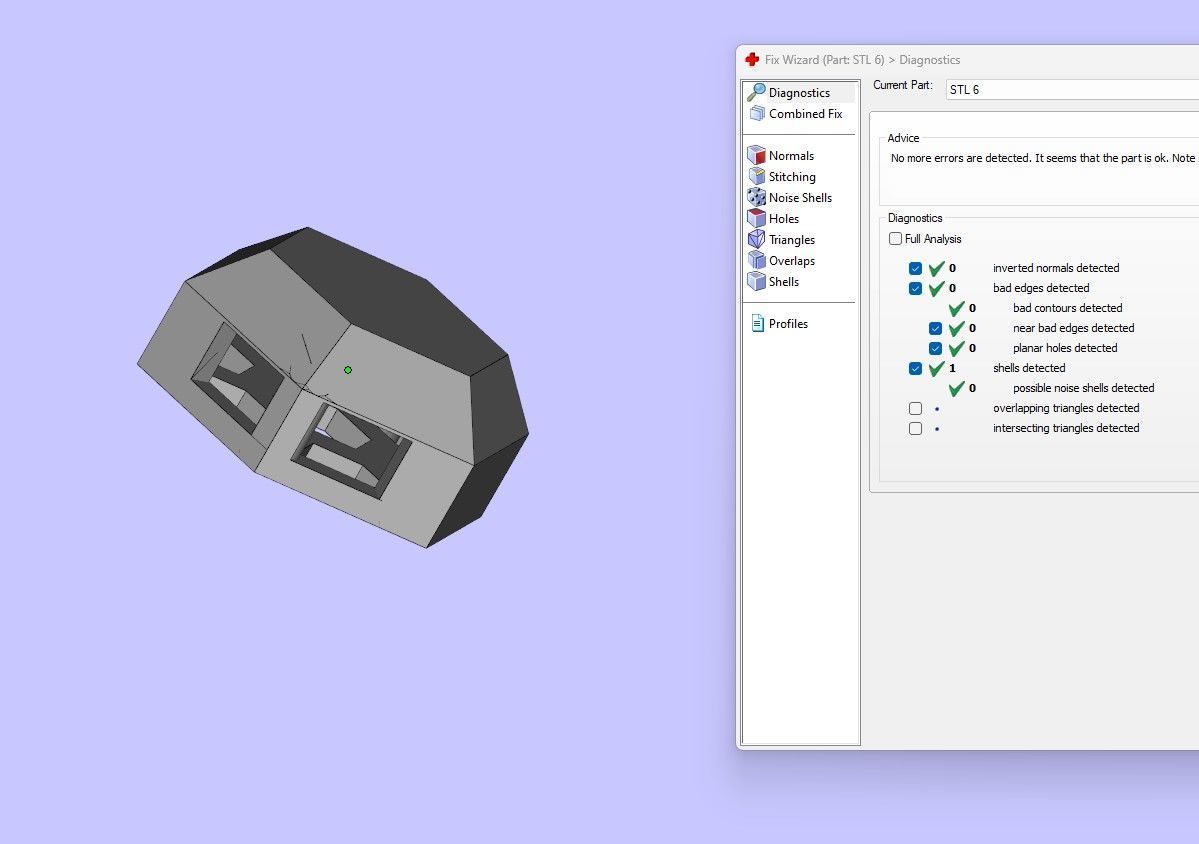The image size is (1199, 844).
Task: Click the Advice message text
Action: tap(1043, 158)
